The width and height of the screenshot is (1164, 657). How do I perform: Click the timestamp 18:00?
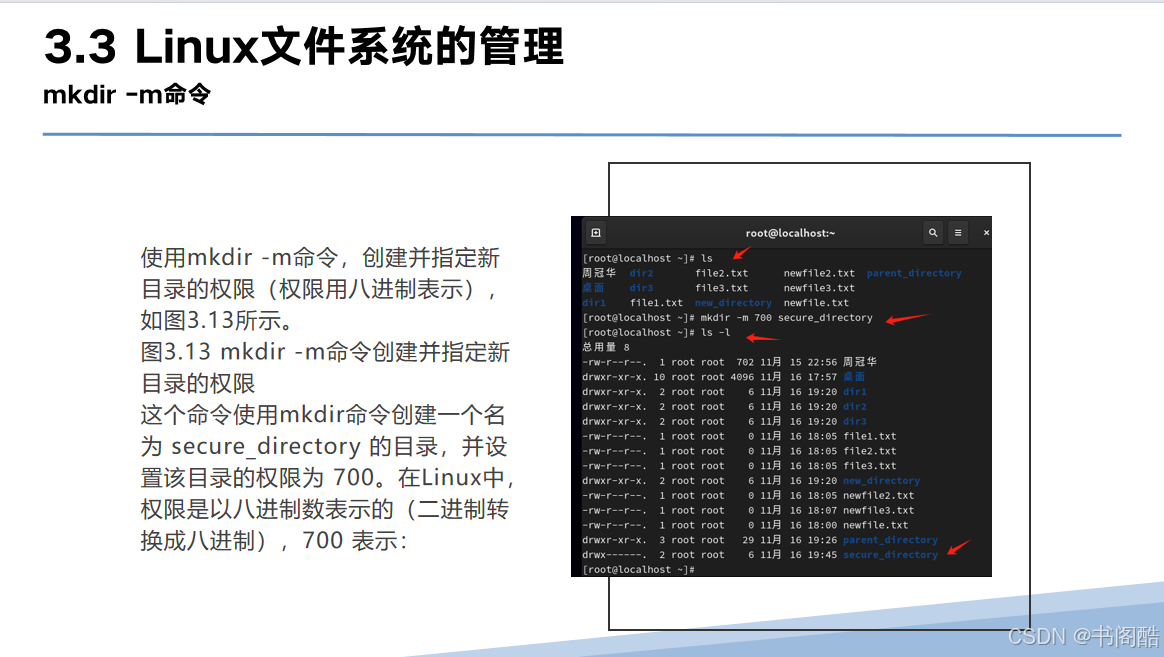tap(822, 526)
